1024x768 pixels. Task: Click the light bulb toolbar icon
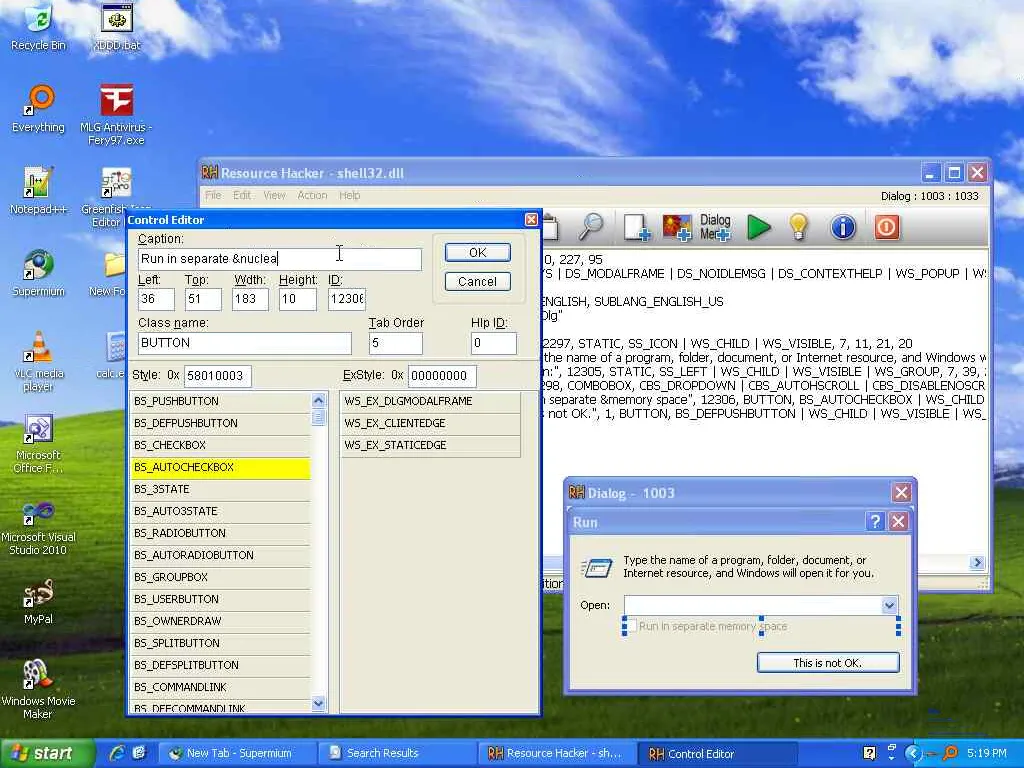point(799,227)
